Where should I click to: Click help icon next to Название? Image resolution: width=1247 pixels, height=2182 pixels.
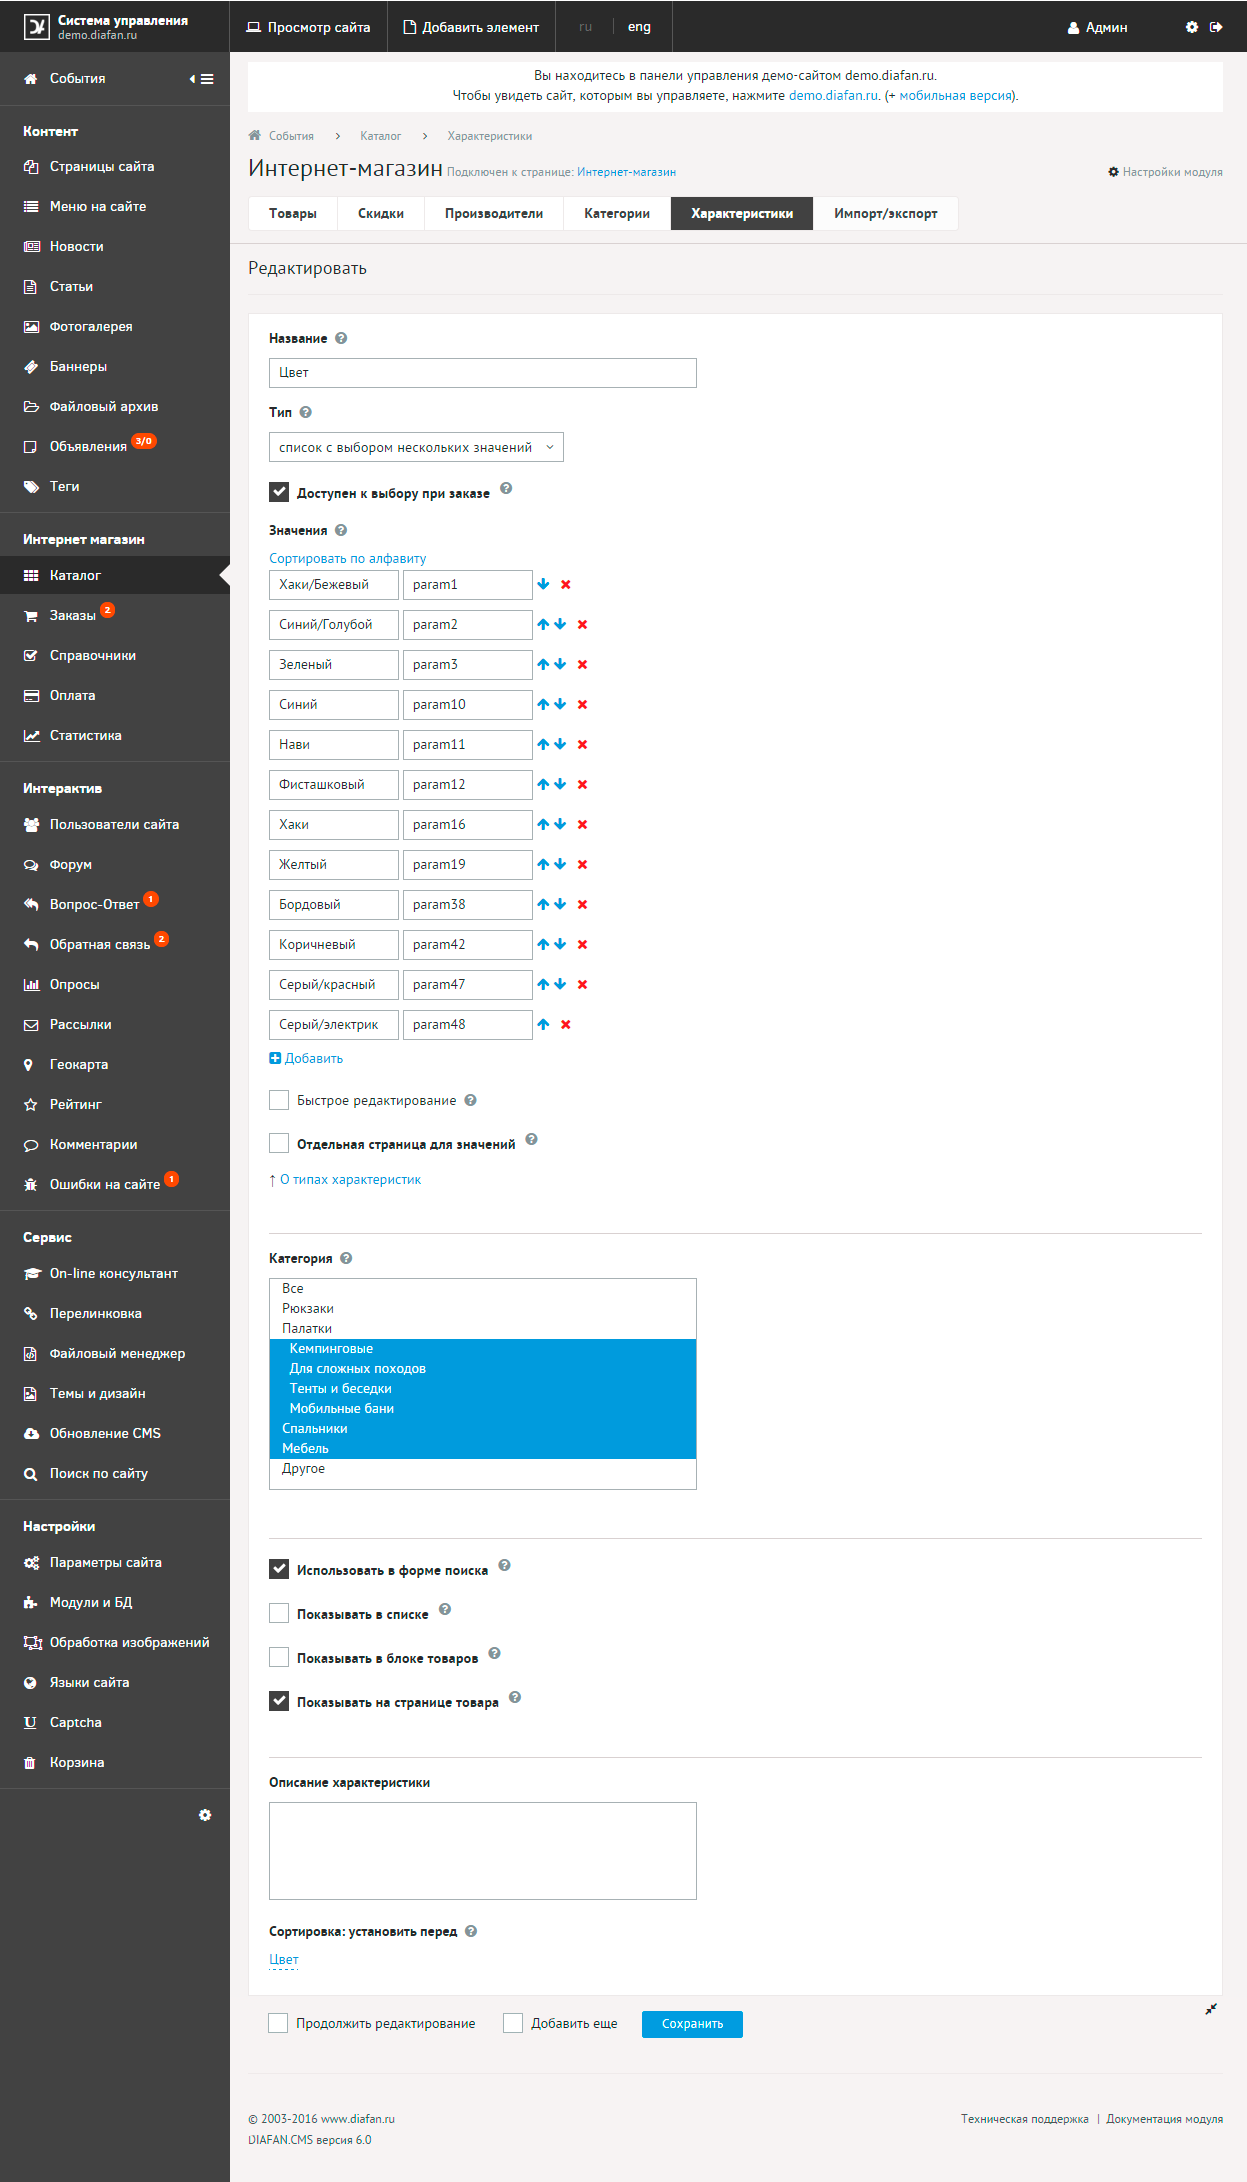[x=341, y=338]
